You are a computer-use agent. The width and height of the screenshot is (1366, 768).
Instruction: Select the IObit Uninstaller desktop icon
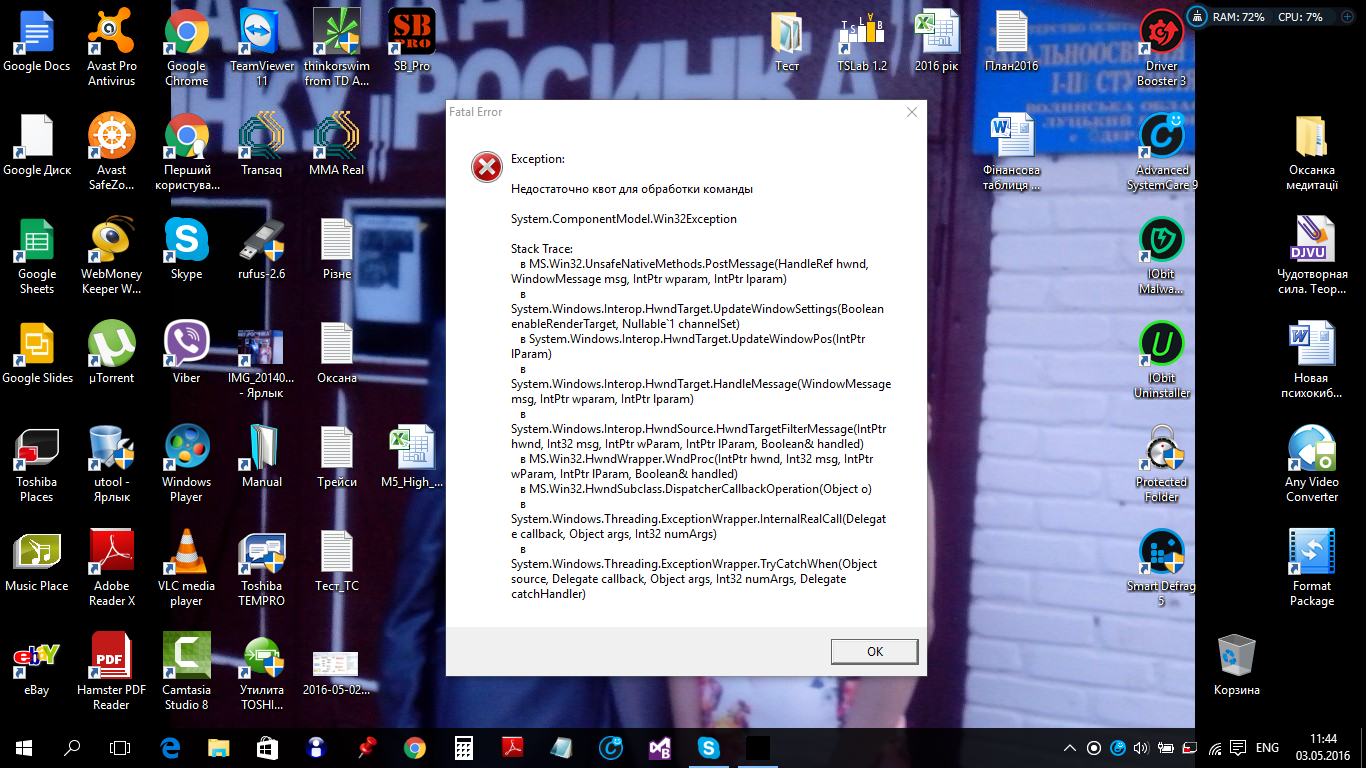[1162, 359]
